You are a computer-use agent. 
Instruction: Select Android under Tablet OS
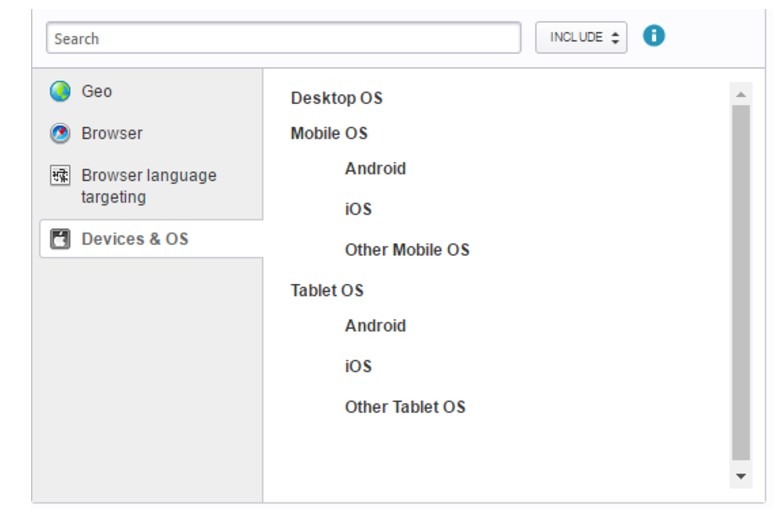[x=375, y=325]
